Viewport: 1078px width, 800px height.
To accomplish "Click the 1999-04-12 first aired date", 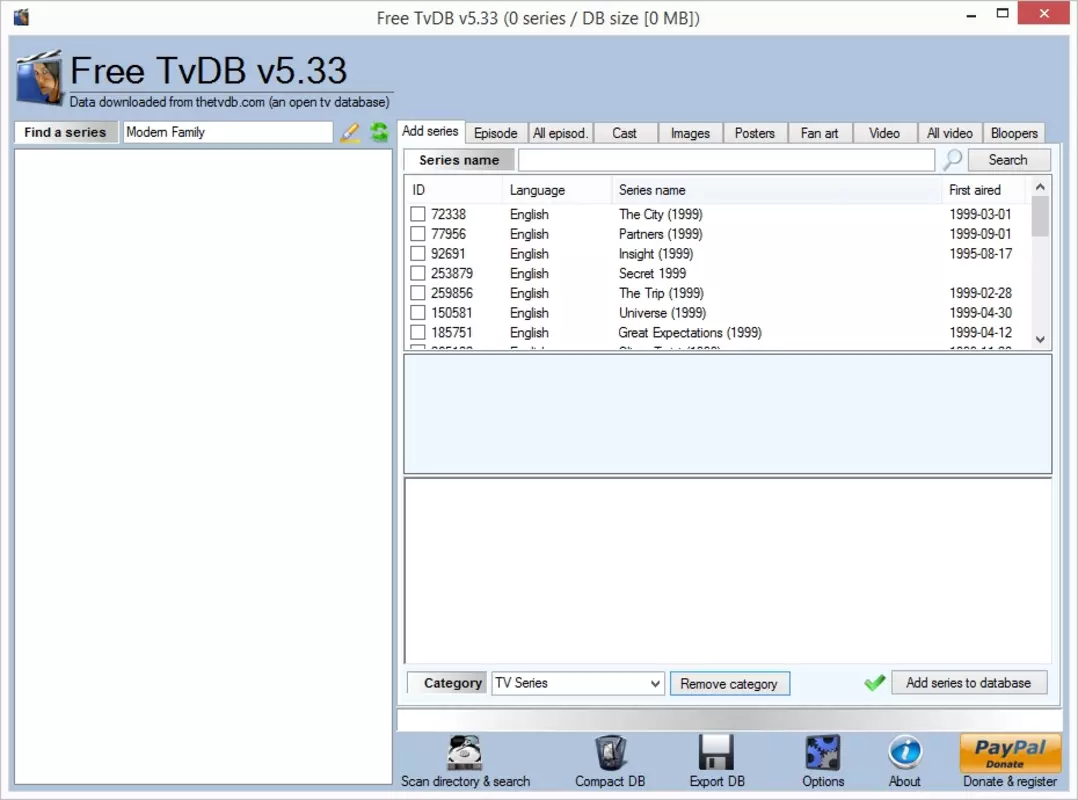I will (x=980, y=332).
